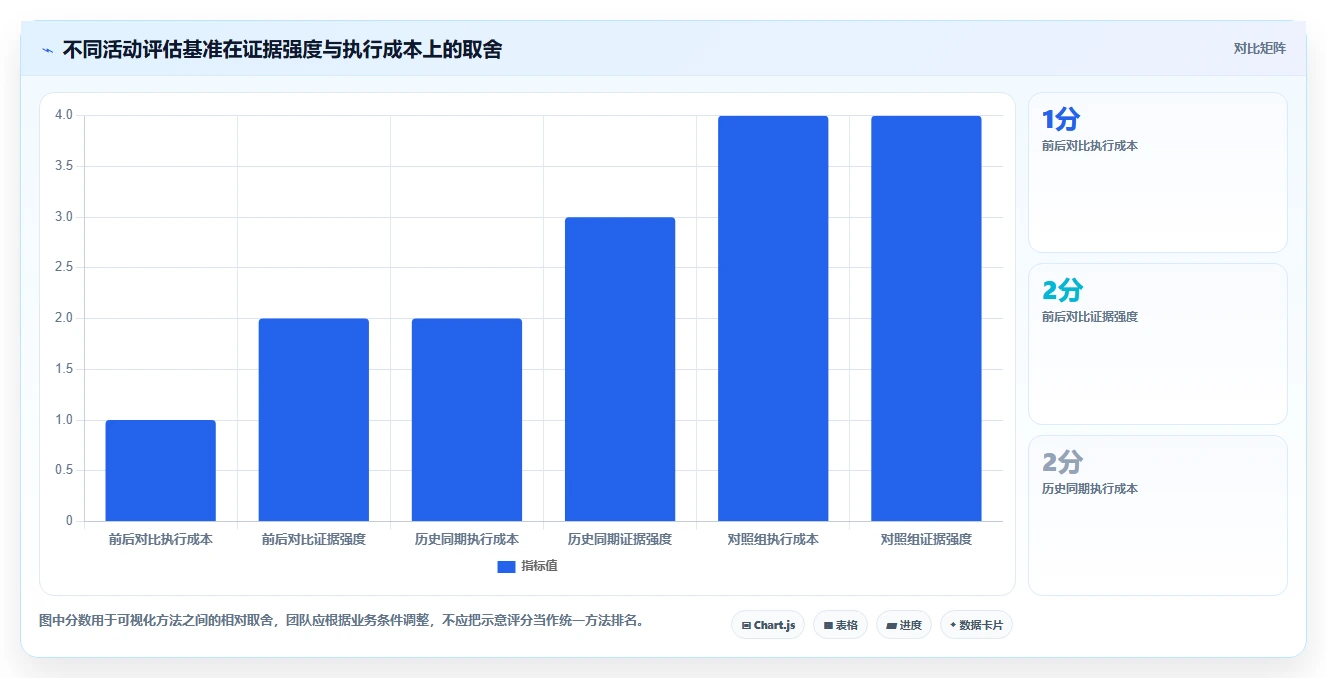Select the 进度 tag
Image resolution: width=1327 pixels, height=678 pixels.
tap(903, 625)
